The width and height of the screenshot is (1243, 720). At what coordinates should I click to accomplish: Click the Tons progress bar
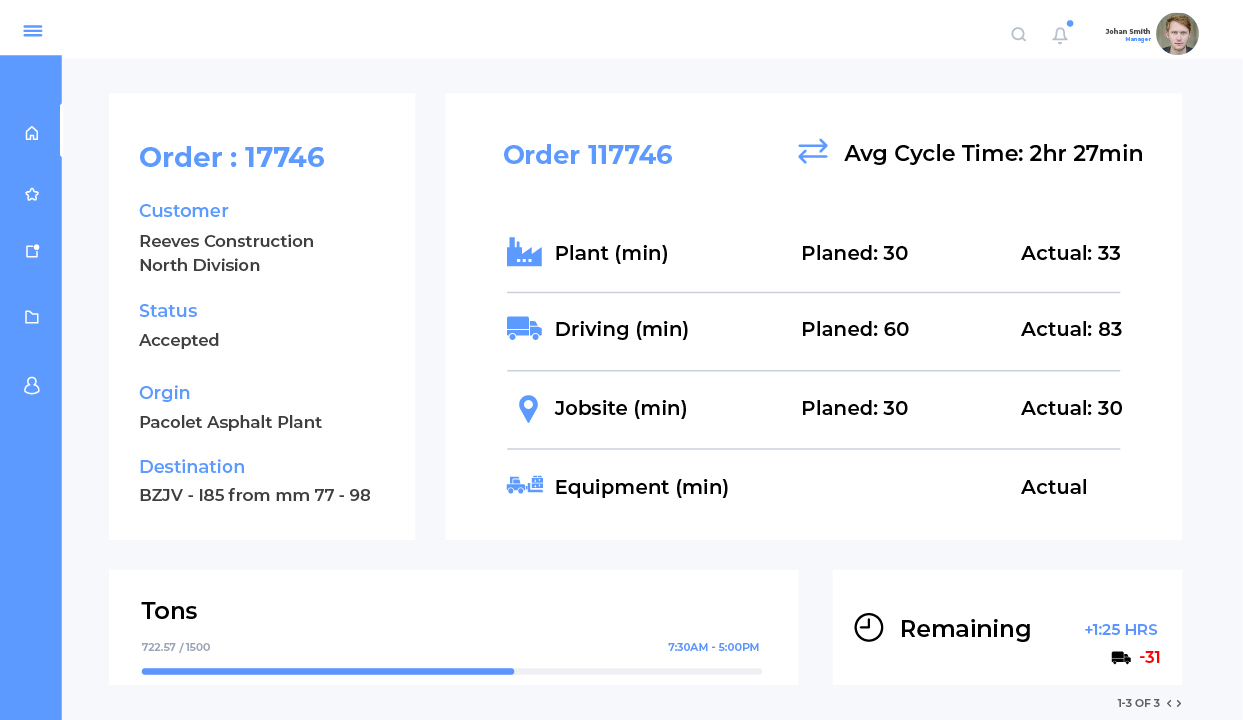click(453, 672)
